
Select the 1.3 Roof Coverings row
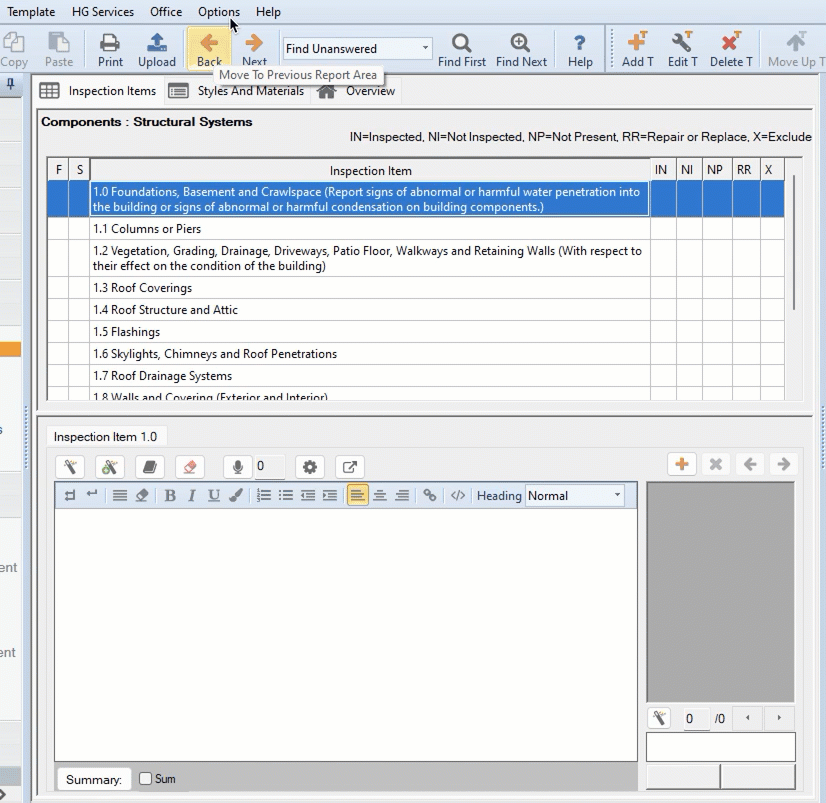(x=370, y=288)
